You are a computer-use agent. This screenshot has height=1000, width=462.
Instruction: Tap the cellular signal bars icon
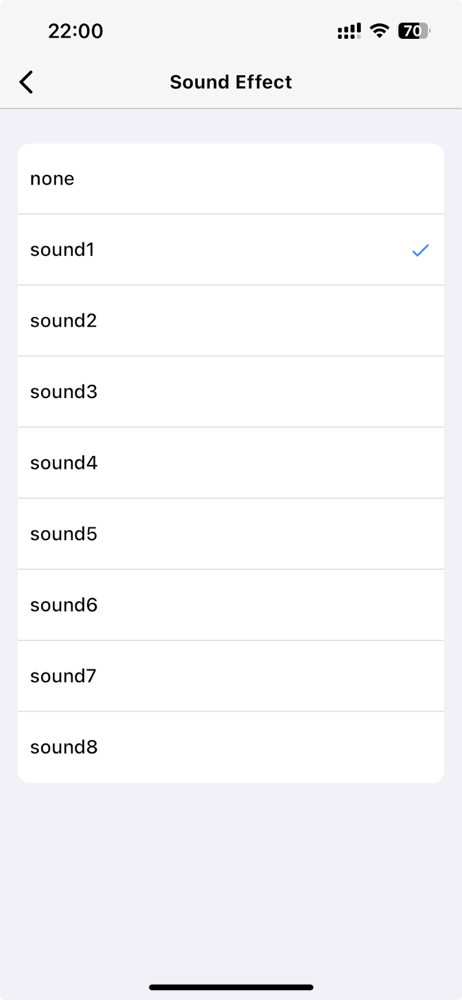click(x=349, y=31)
